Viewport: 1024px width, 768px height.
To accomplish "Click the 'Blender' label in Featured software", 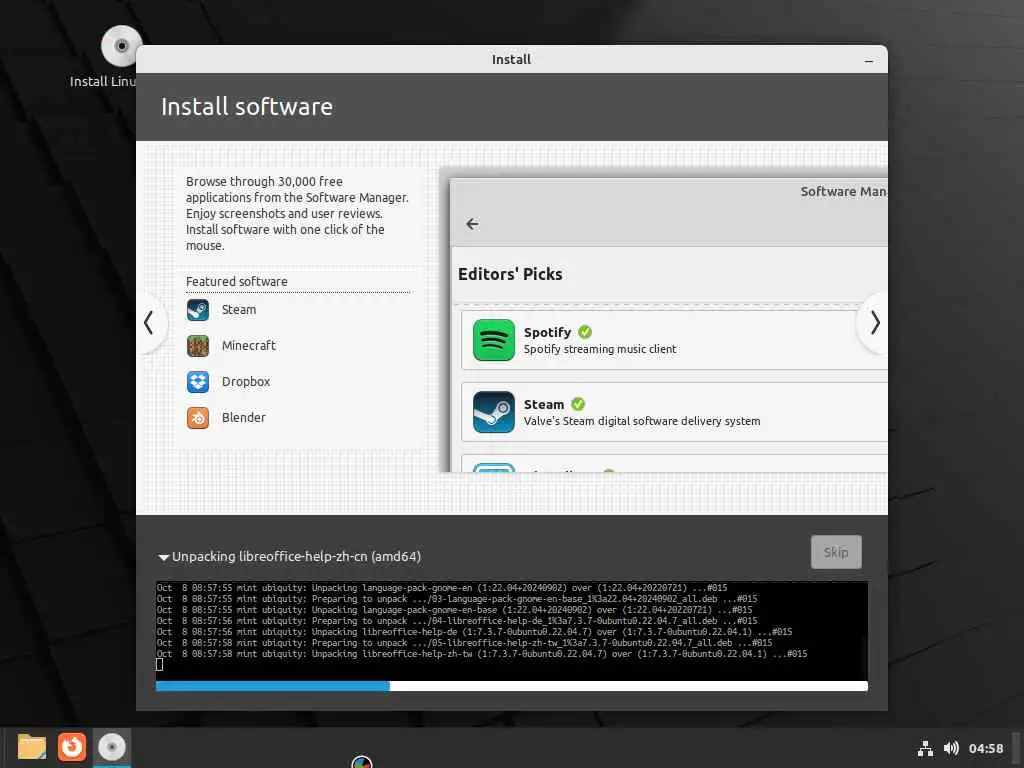I will (244, 417).
